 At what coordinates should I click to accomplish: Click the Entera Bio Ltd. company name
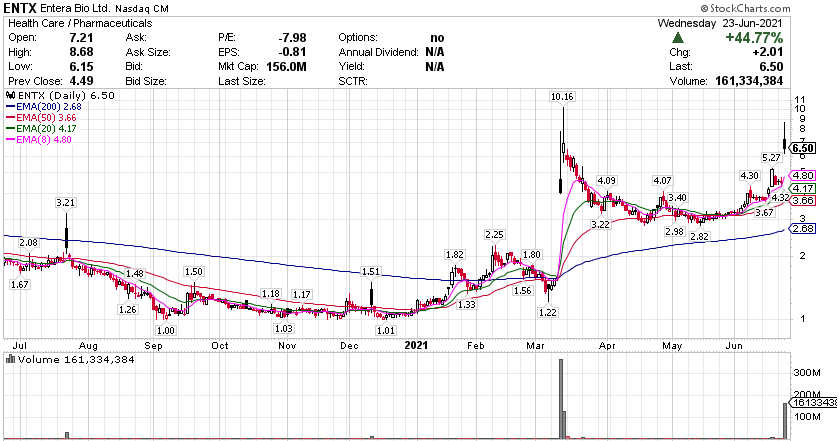[77, 9]
